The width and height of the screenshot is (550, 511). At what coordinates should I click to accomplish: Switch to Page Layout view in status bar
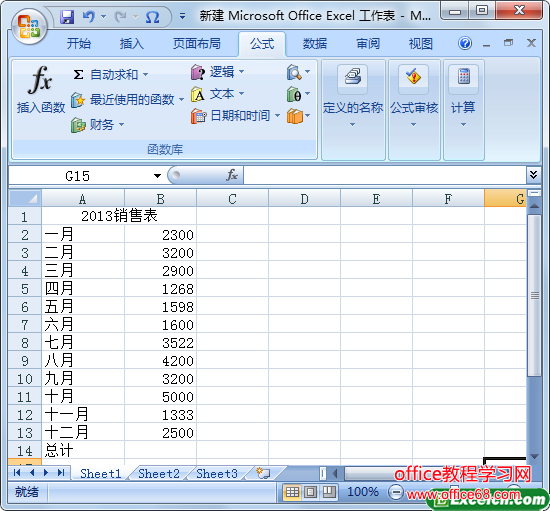pos(310,492)
